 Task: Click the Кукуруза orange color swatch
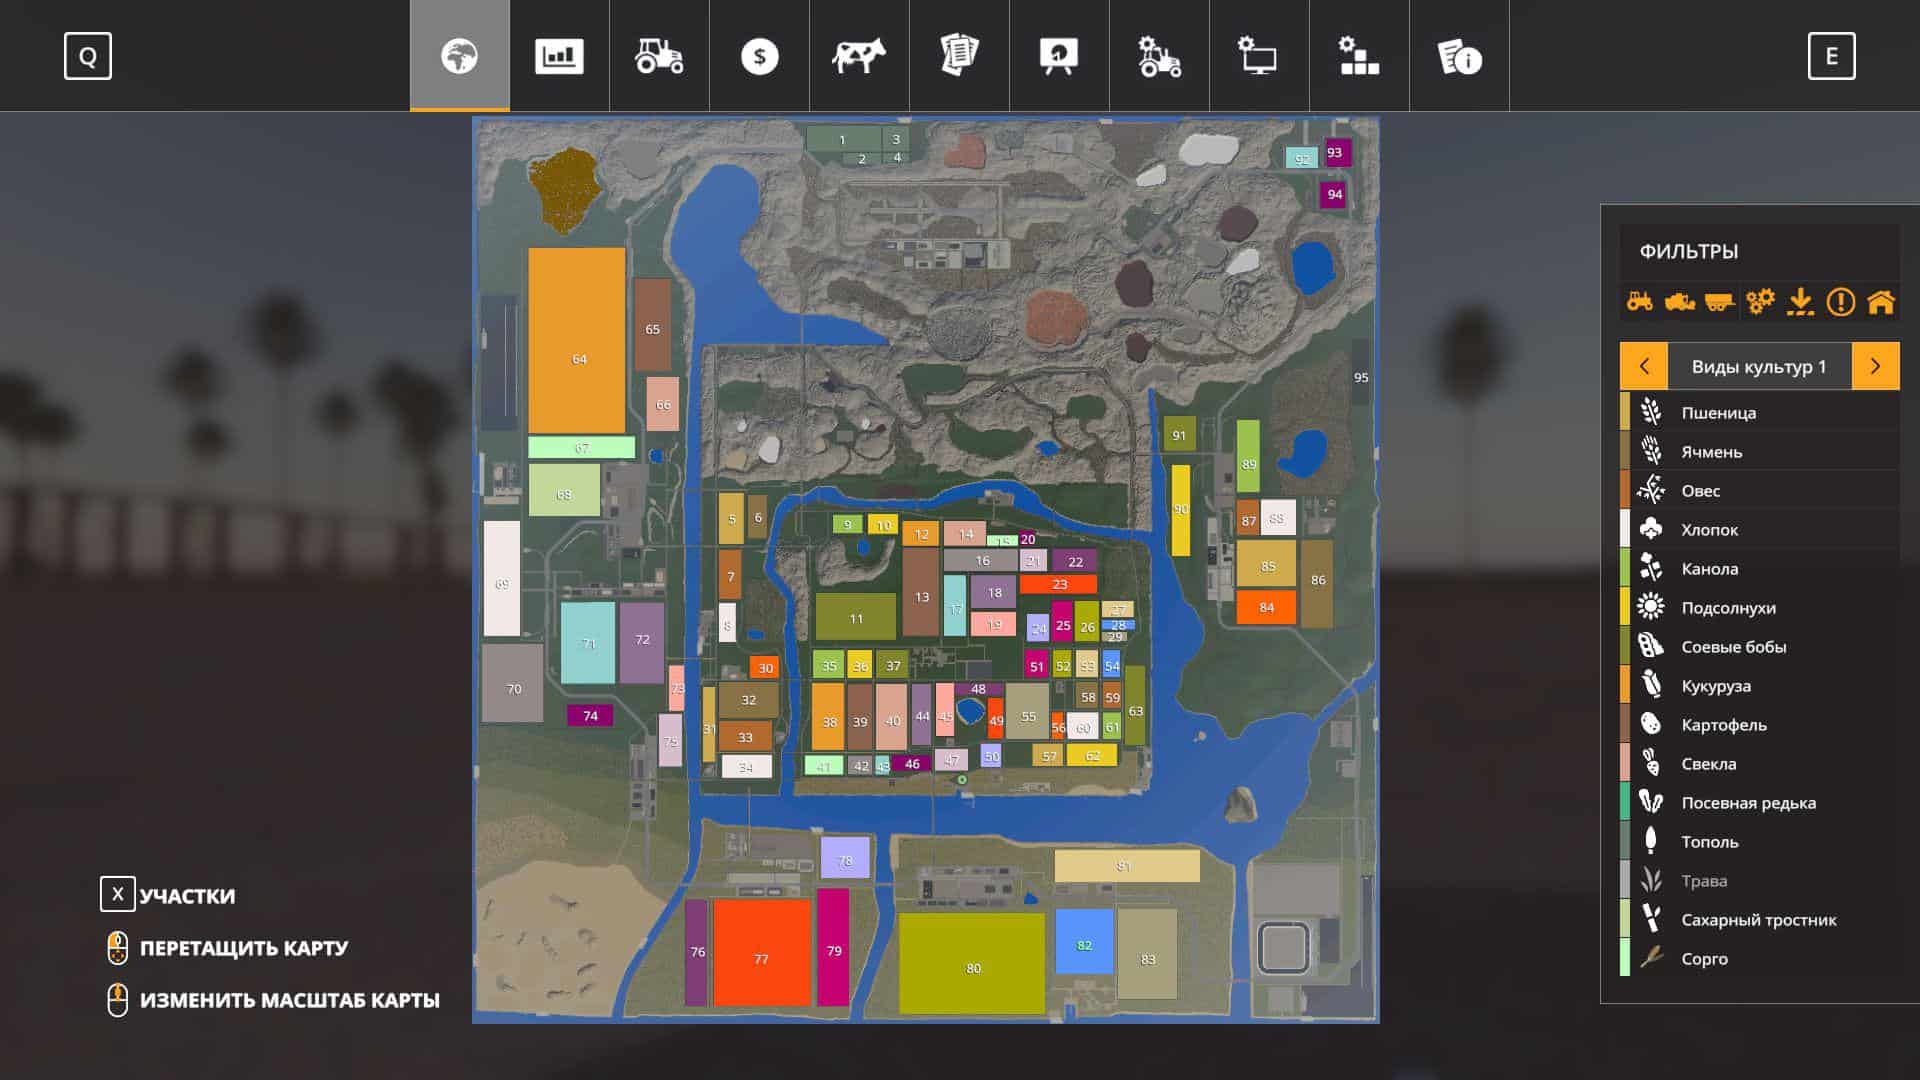1625,685
